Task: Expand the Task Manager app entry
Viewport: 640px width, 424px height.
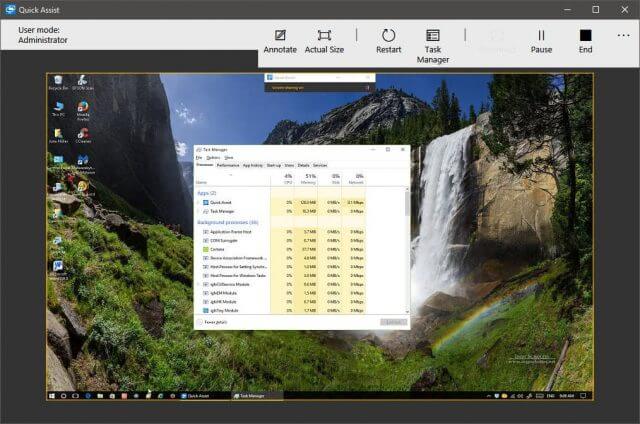Action: (x=199, y=211)
